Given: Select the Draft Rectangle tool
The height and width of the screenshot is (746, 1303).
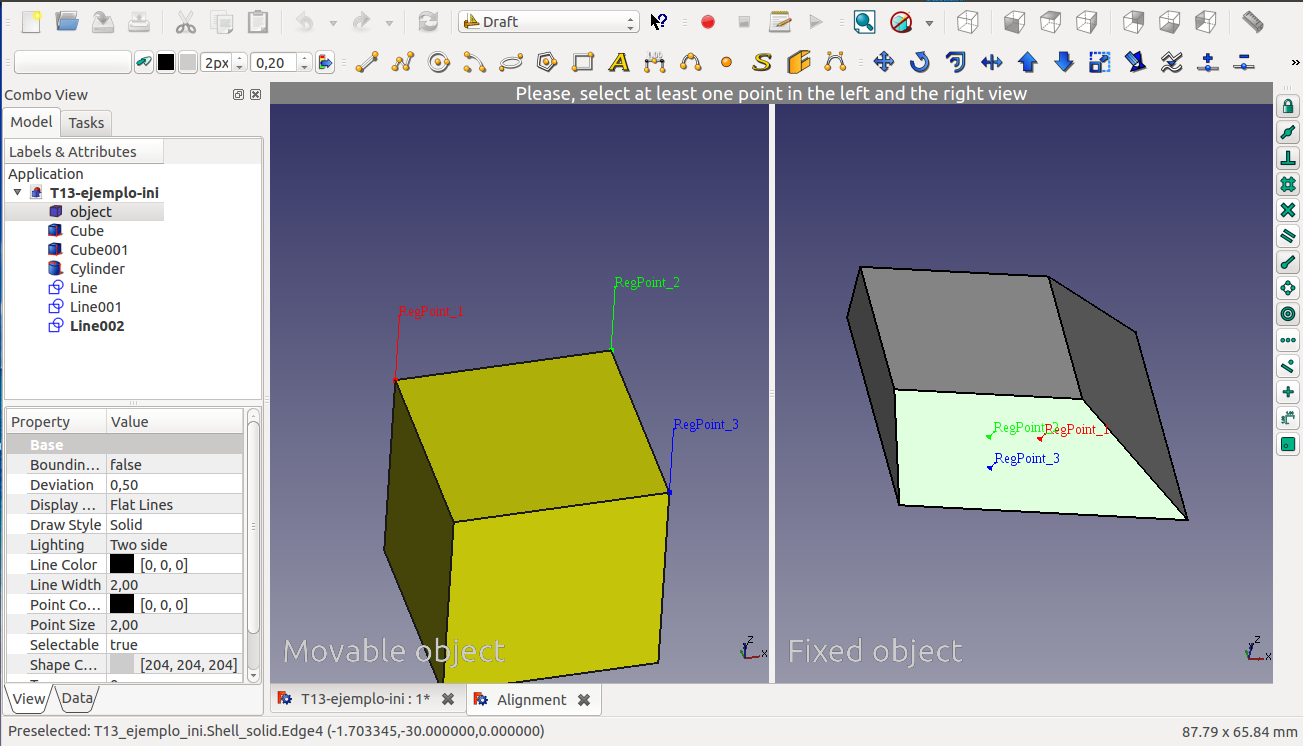Looking at the screenshot, I should [583, 63].
